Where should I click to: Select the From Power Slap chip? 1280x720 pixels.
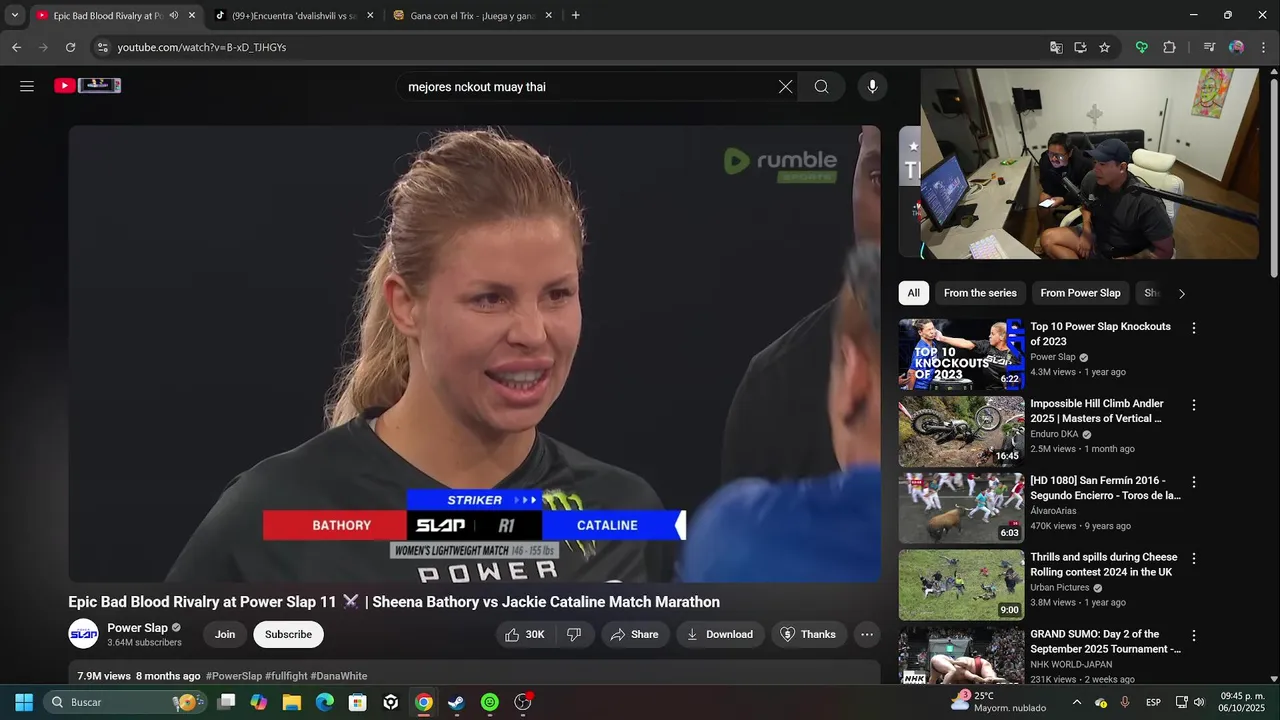click(1080, 293)
